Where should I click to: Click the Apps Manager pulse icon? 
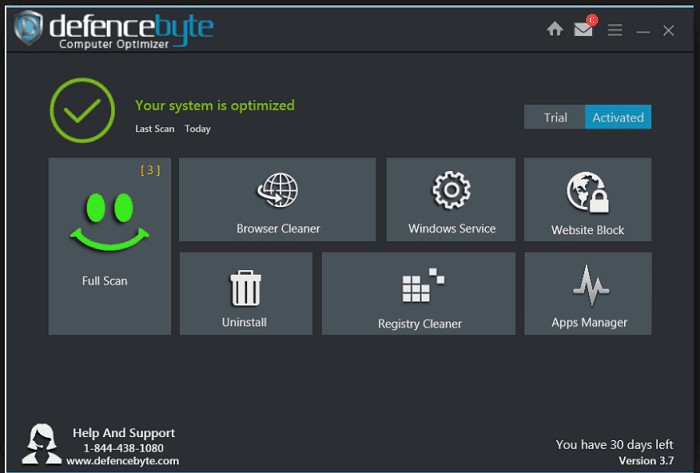click(x=591, y=286)
